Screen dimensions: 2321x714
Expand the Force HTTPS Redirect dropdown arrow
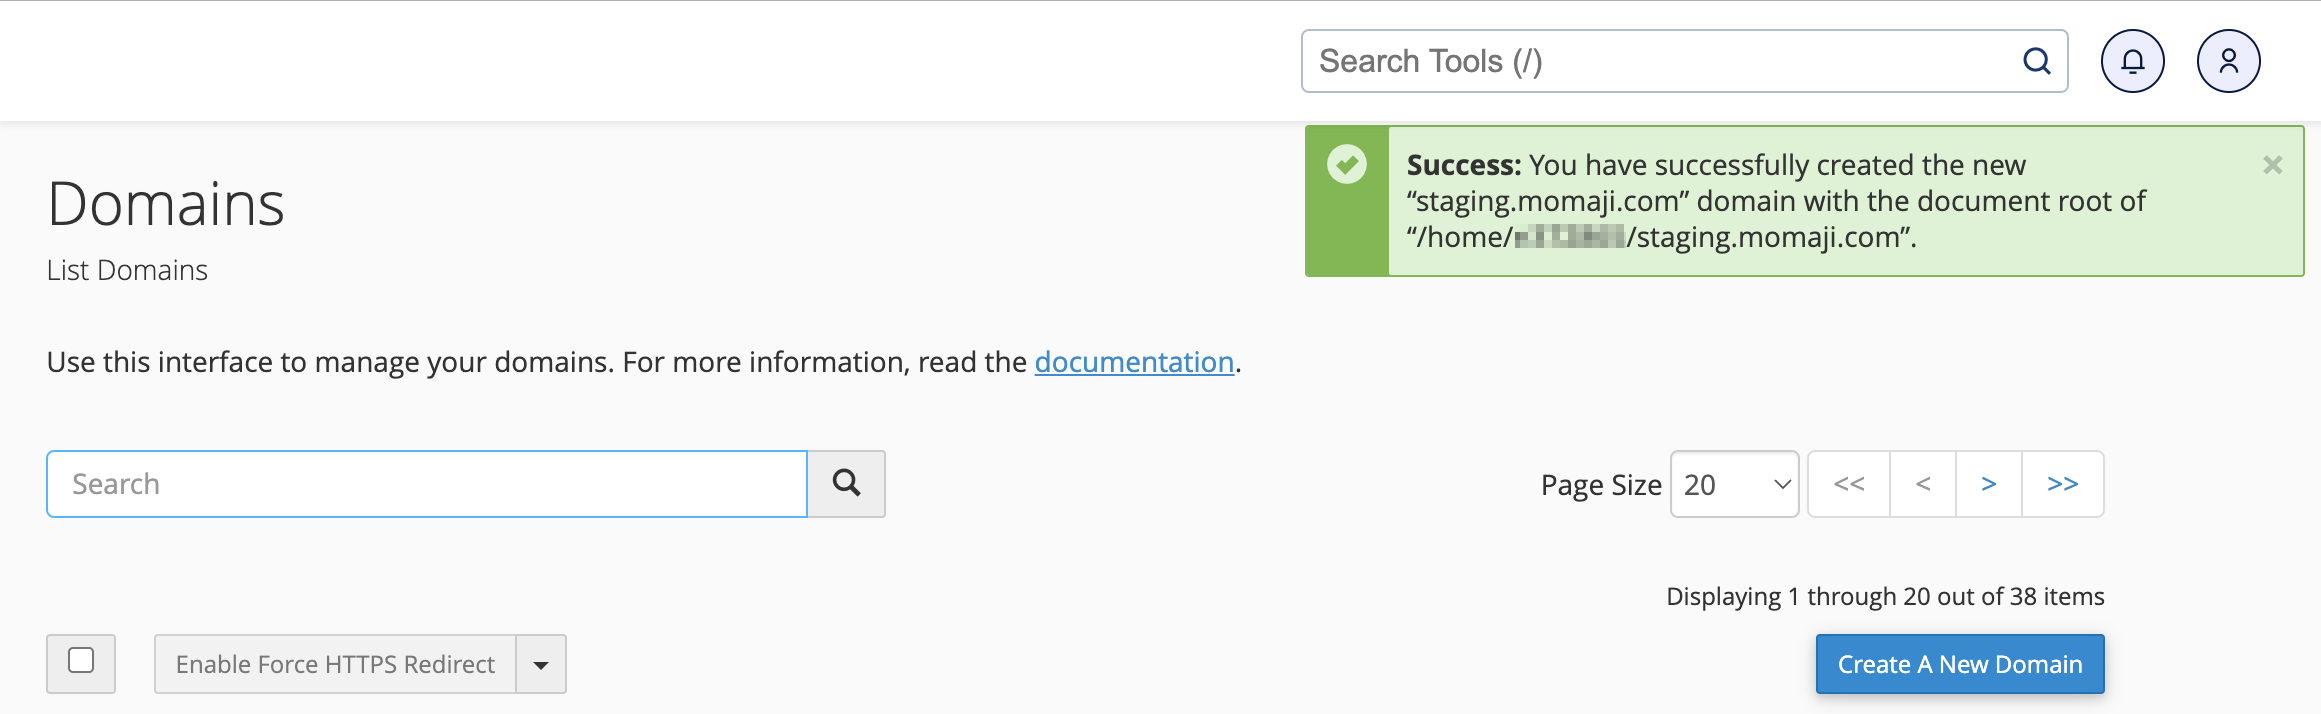541,664
